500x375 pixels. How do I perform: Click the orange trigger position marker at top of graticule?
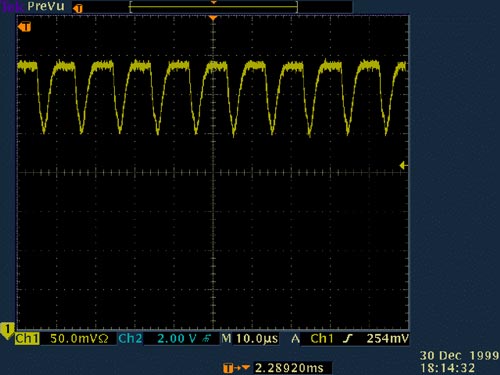click(213, 18)
